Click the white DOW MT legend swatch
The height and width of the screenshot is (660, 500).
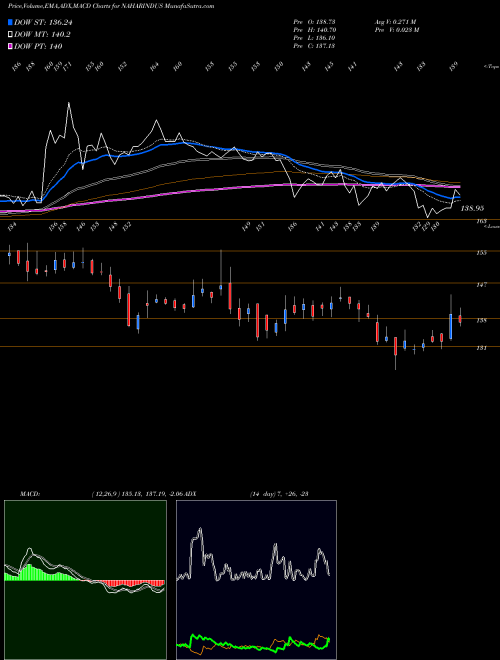pos(10,35)
